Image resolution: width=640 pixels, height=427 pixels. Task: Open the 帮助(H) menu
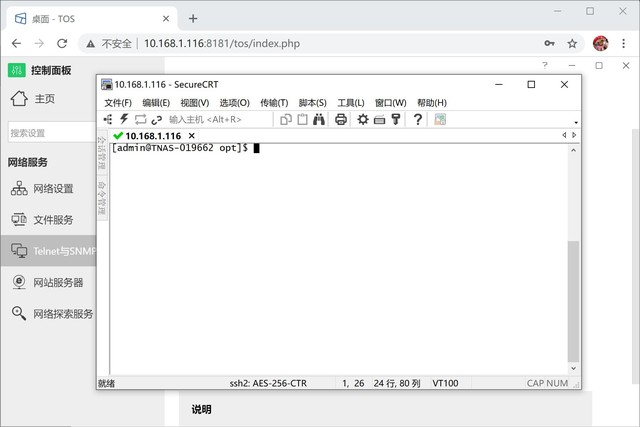tap(431, 102)
